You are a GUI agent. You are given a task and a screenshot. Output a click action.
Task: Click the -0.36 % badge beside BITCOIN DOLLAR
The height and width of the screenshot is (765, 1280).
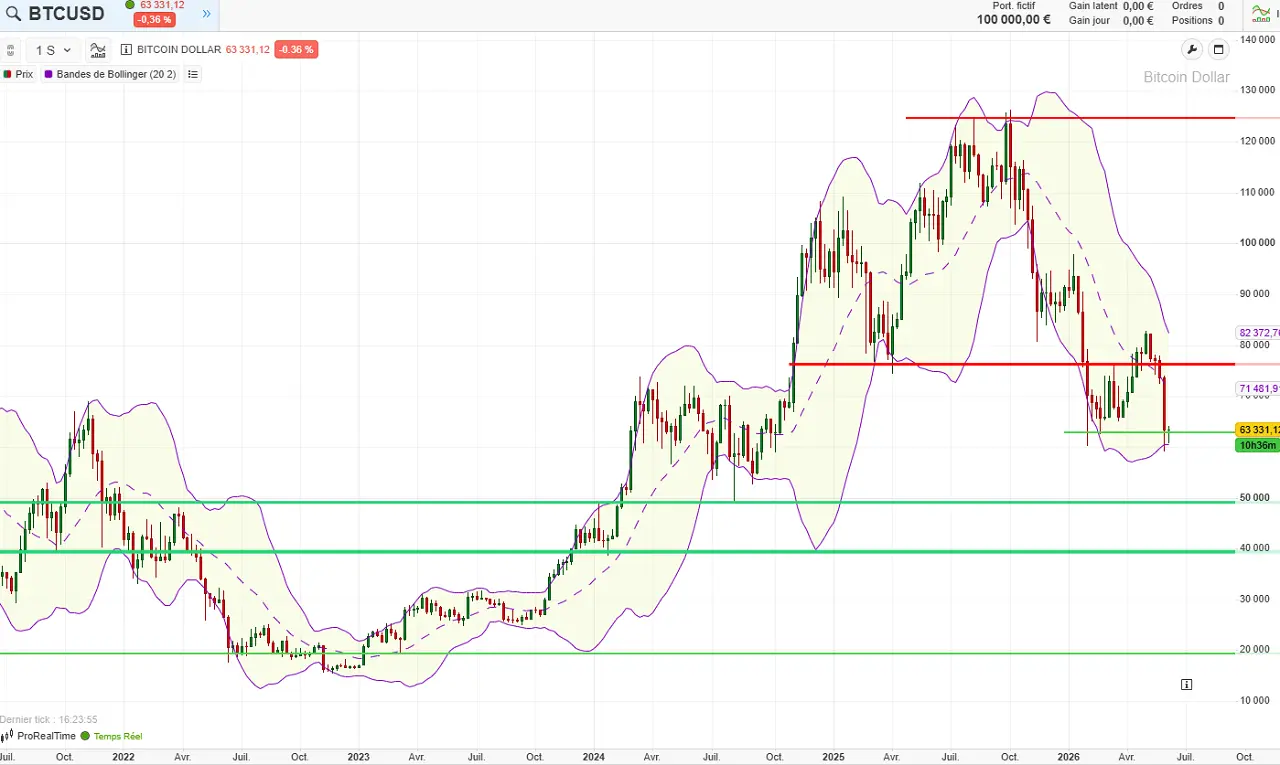click(296, 49)
